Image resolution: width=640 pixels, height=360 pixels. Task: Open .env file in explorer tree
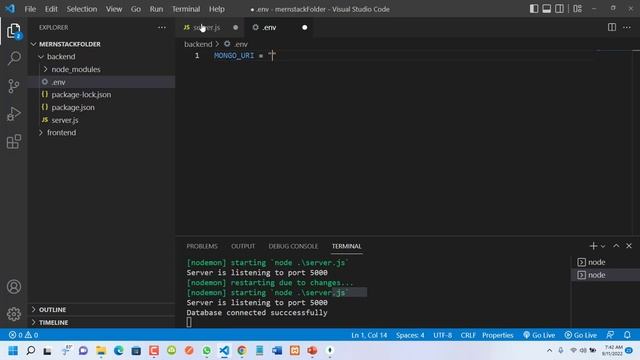[x=102, y=82]
